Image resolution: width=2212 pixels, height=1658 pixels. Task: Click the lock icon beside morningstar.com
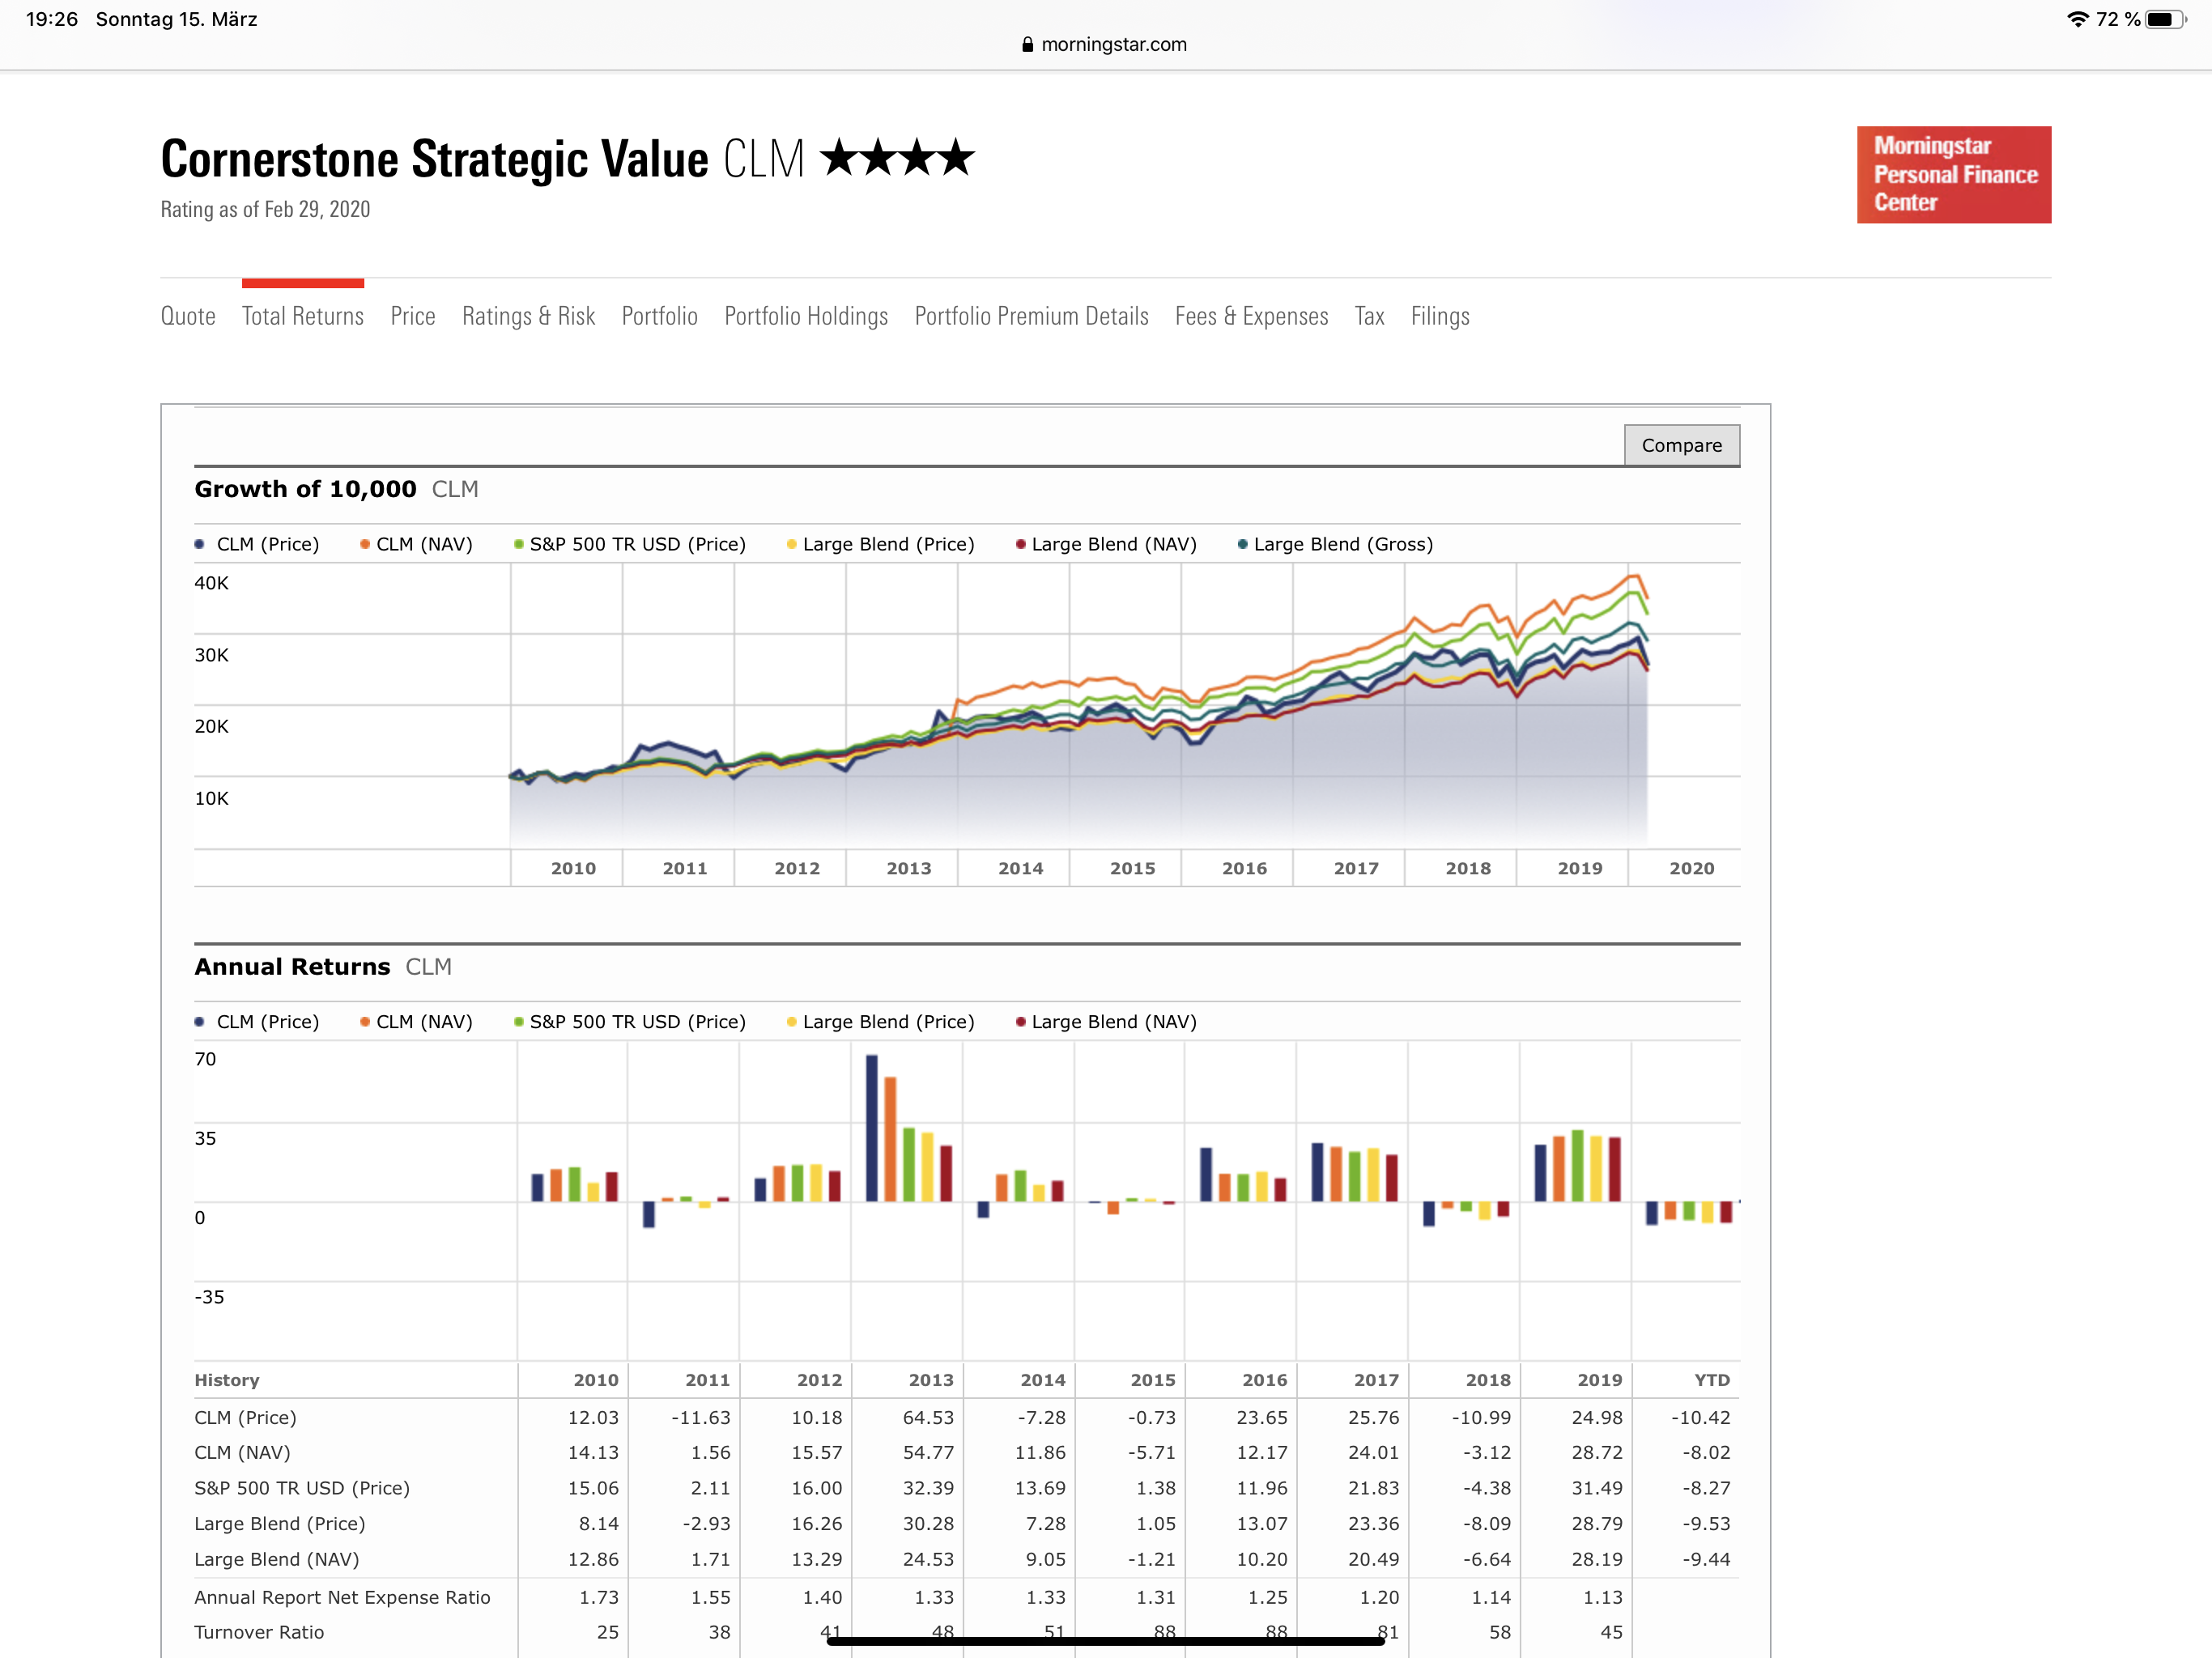1027,45
